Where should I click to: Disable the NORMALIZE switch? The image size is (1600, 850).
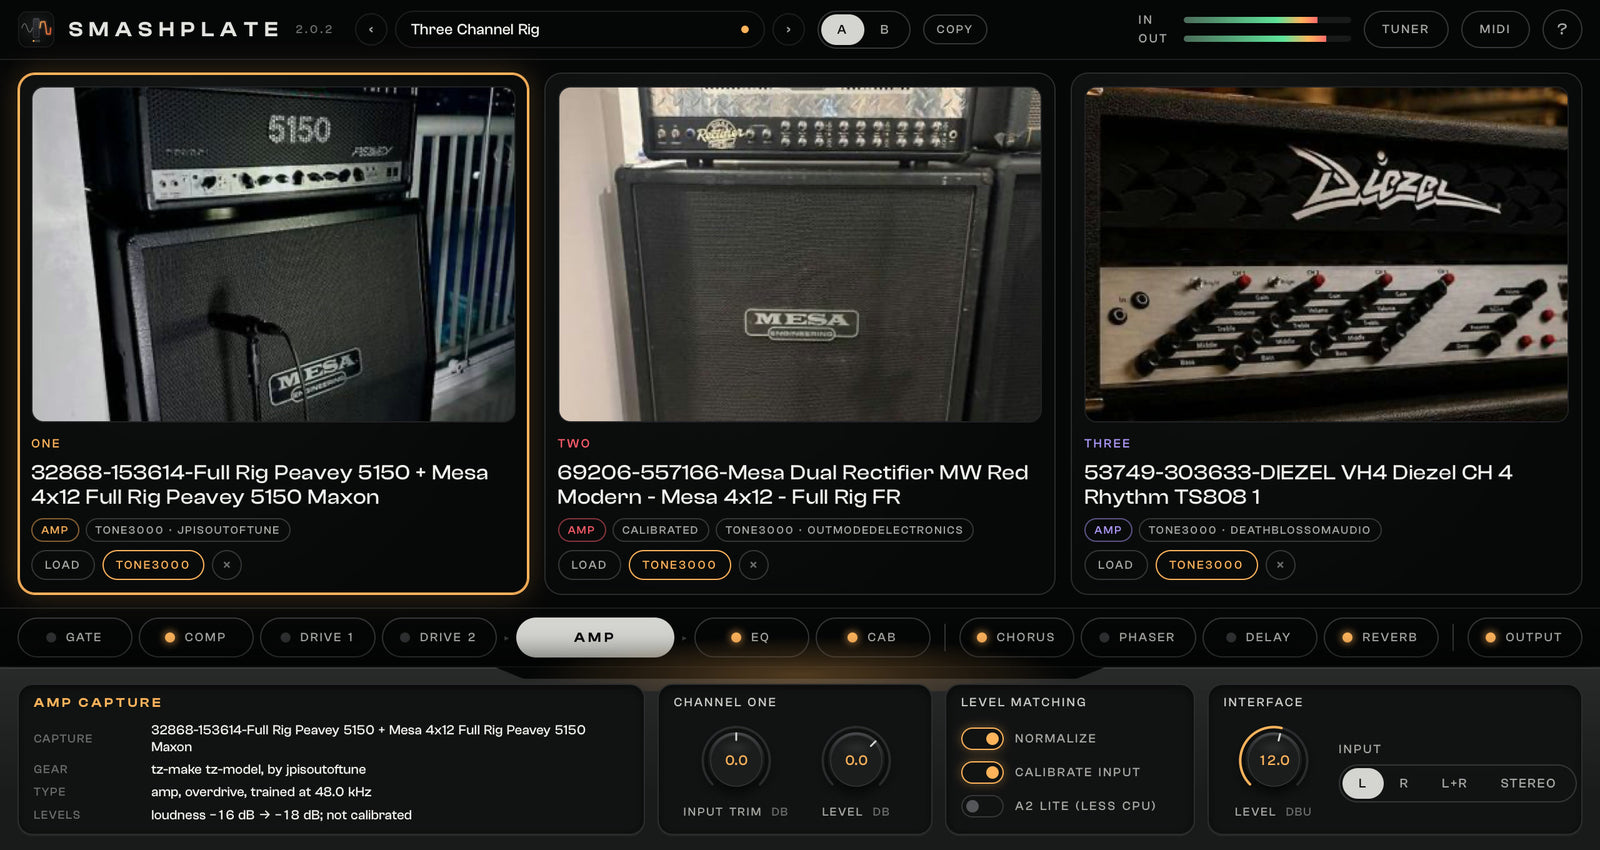pyautogui.click(x=982, y=739)
